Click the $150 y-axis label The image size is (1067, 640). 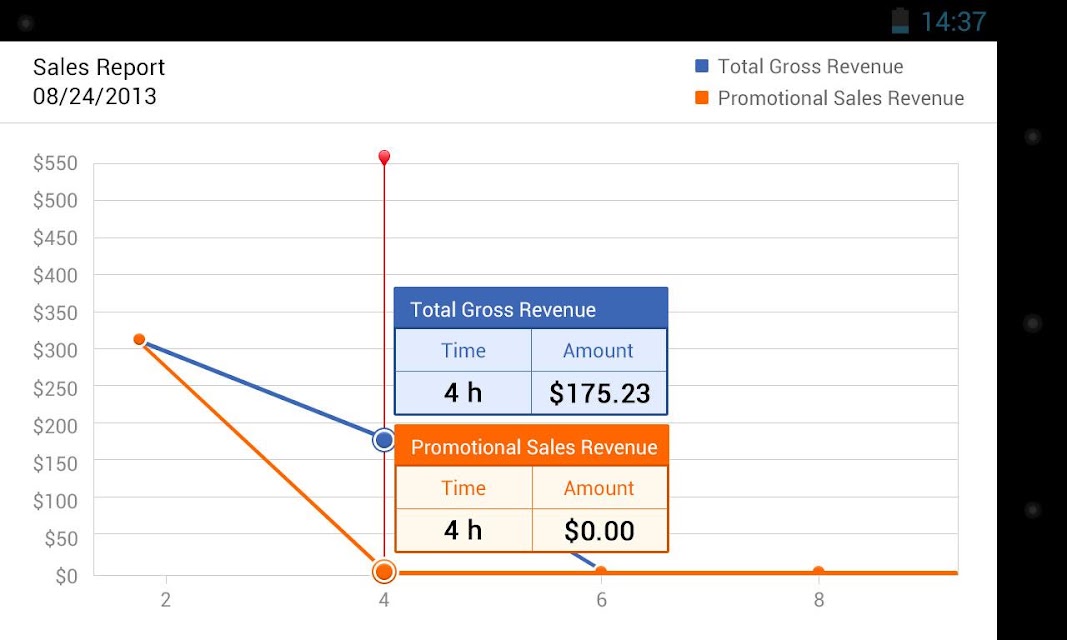point(55,463)
